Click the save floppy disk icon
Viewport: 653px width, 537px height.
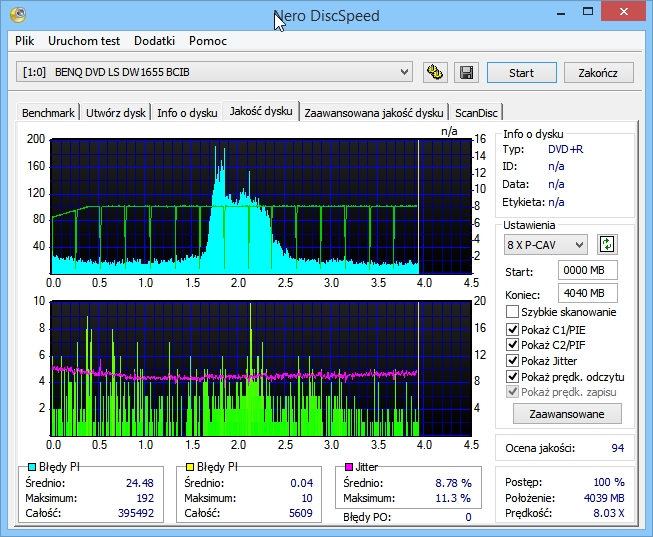click(466, 72)
